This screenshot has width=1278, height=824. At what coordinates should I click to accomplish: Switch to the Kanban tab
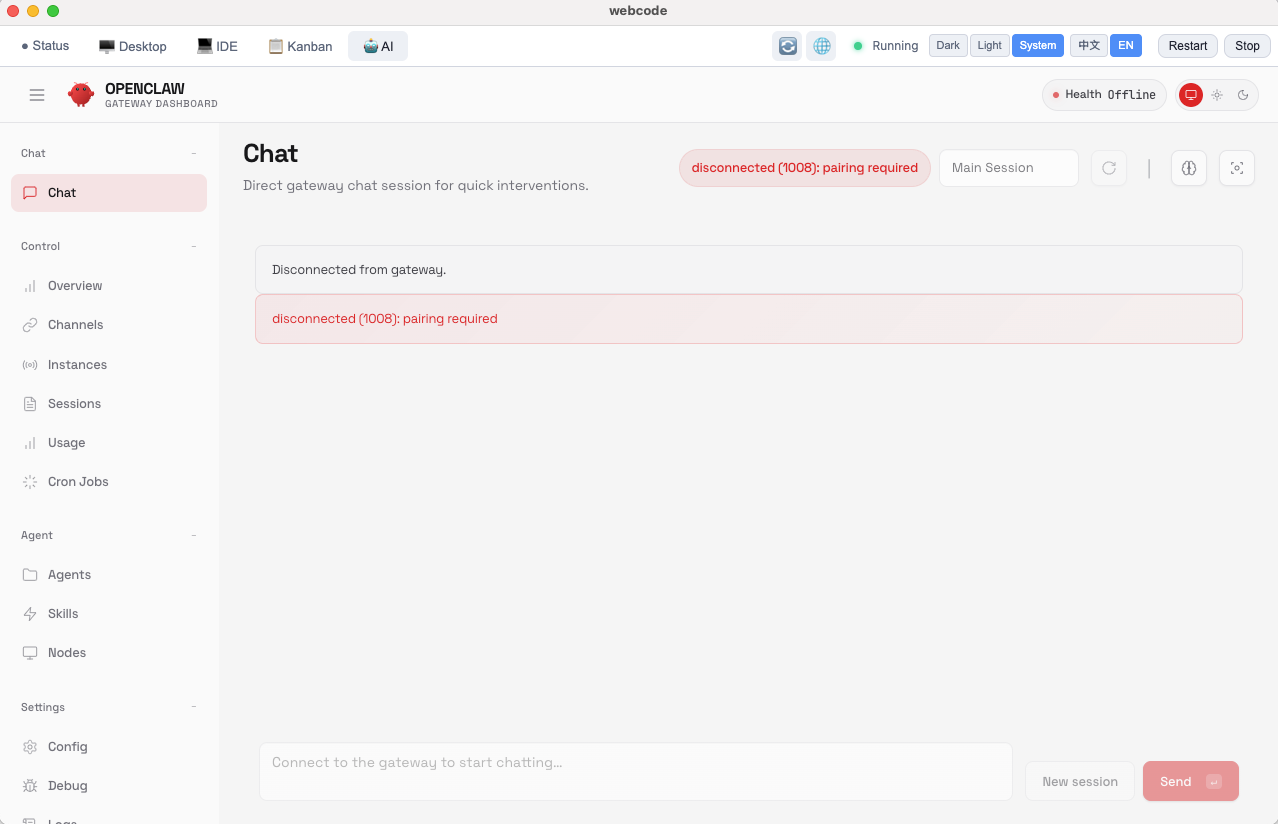pyautogui.click(x=300, y=46)
